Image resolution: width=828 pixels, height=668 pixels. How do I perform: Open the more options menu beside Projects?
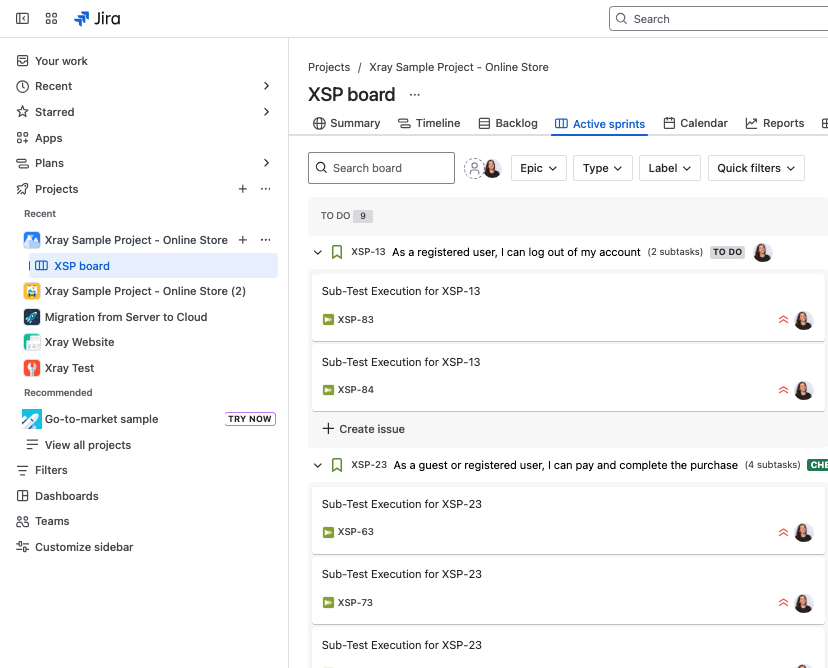266,189
